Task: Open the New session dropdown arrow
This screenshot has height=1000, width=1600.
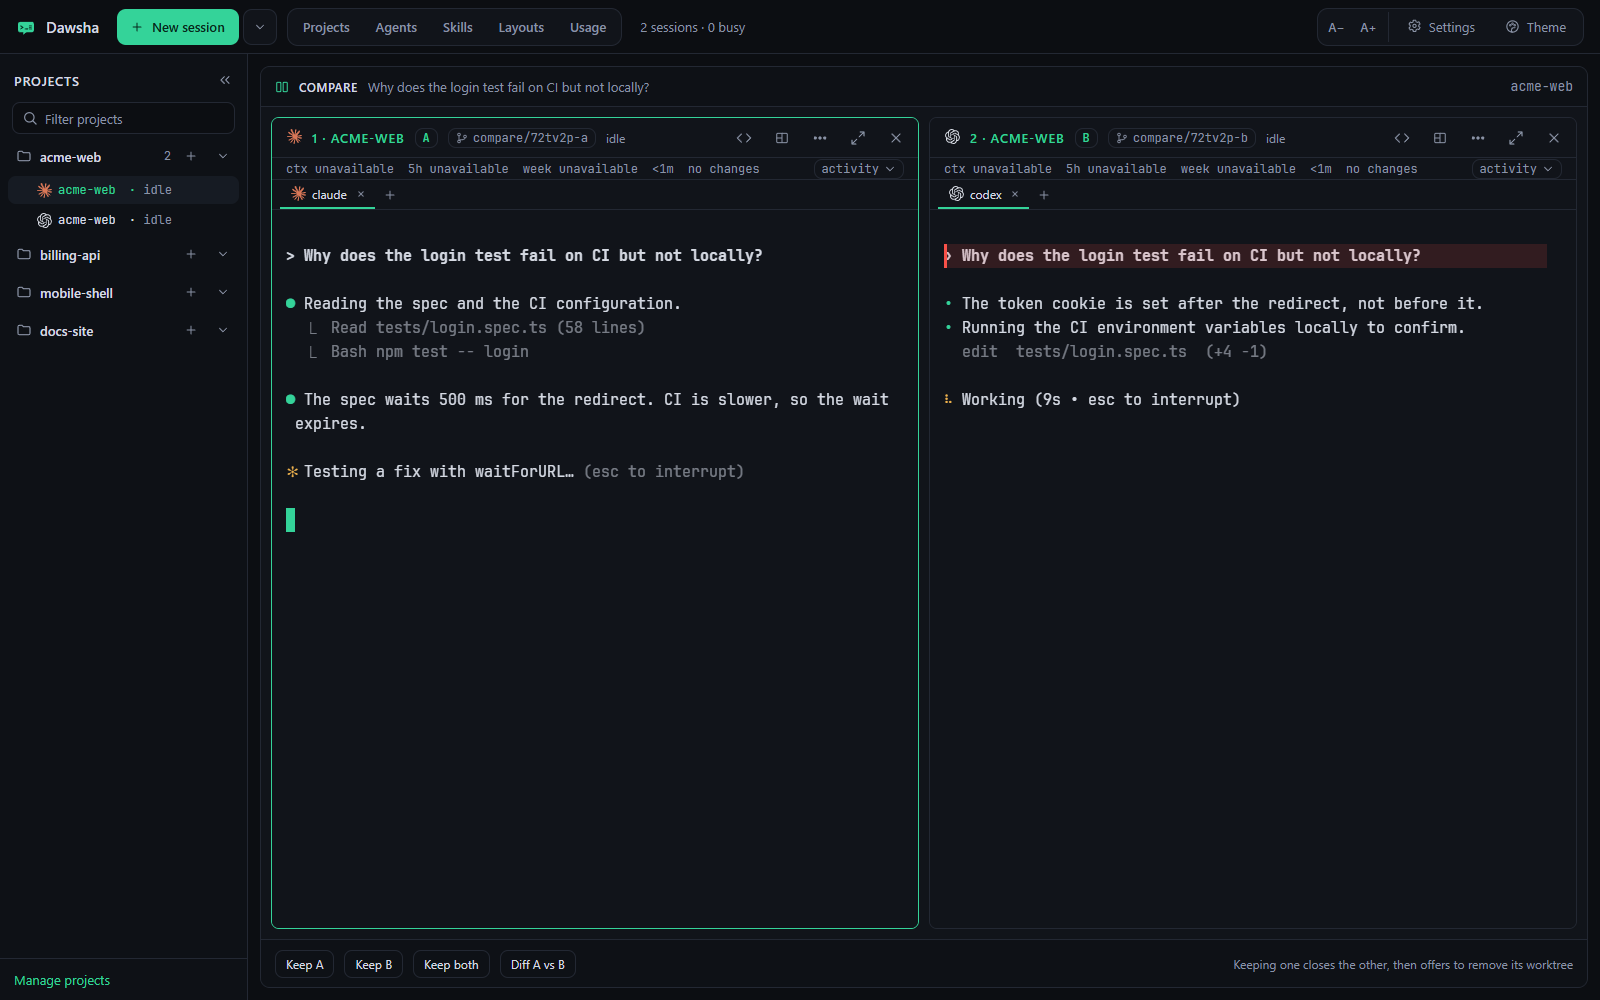Action: [260, 27]
